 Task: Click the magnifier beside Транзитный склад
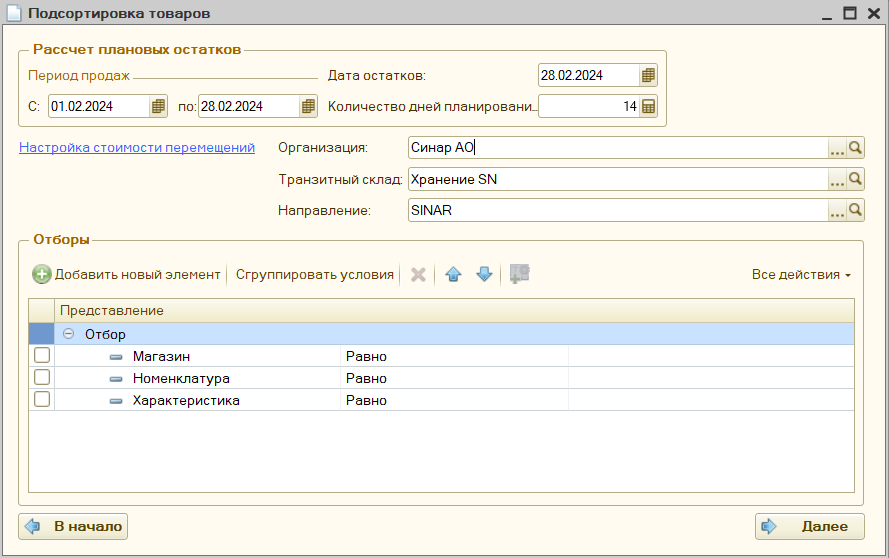click(855, 179)
